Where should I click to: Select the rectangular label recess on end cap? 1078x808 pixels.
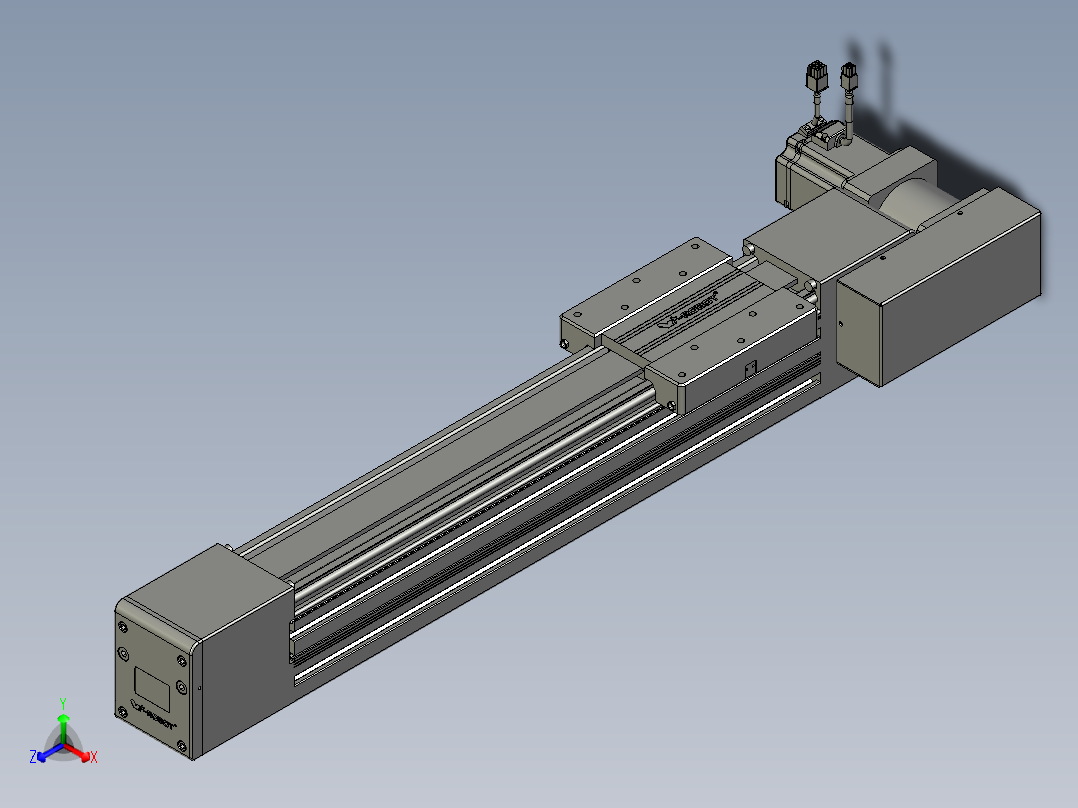click(x=153, y=684)
